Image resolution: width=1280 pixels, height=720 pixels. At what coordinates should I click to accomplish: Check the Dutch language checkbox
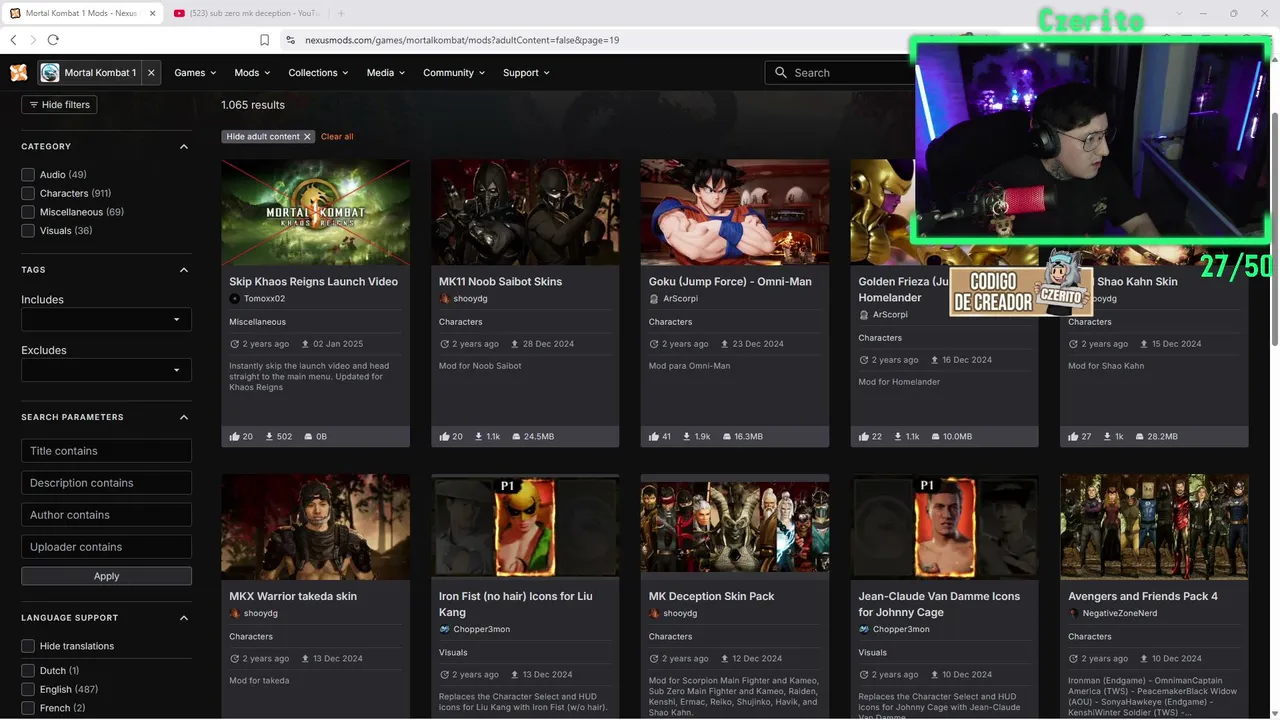pos(28,671)
